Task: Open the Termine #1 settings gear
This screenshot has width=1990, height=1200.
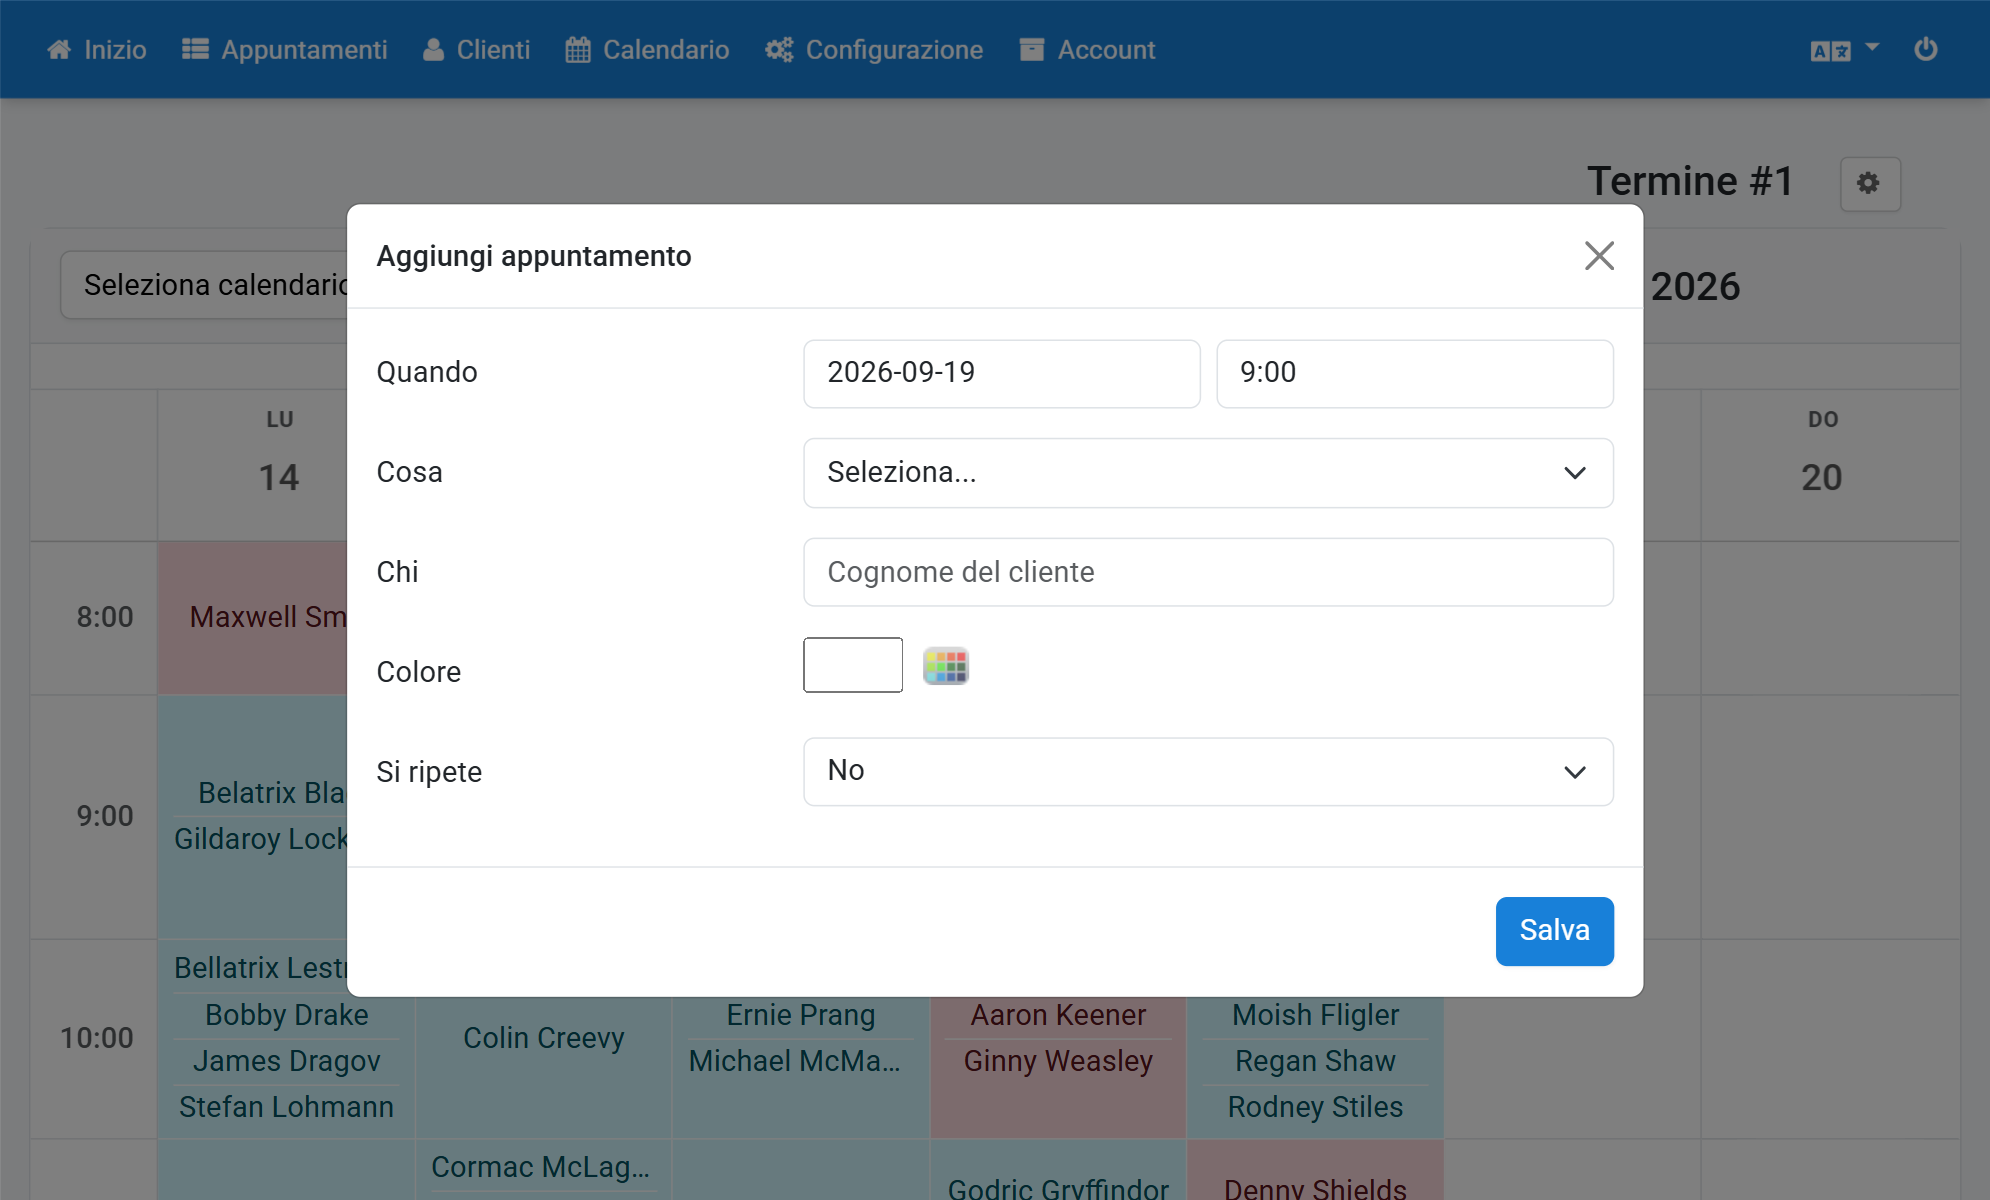Action: [x=1869, y=184]
